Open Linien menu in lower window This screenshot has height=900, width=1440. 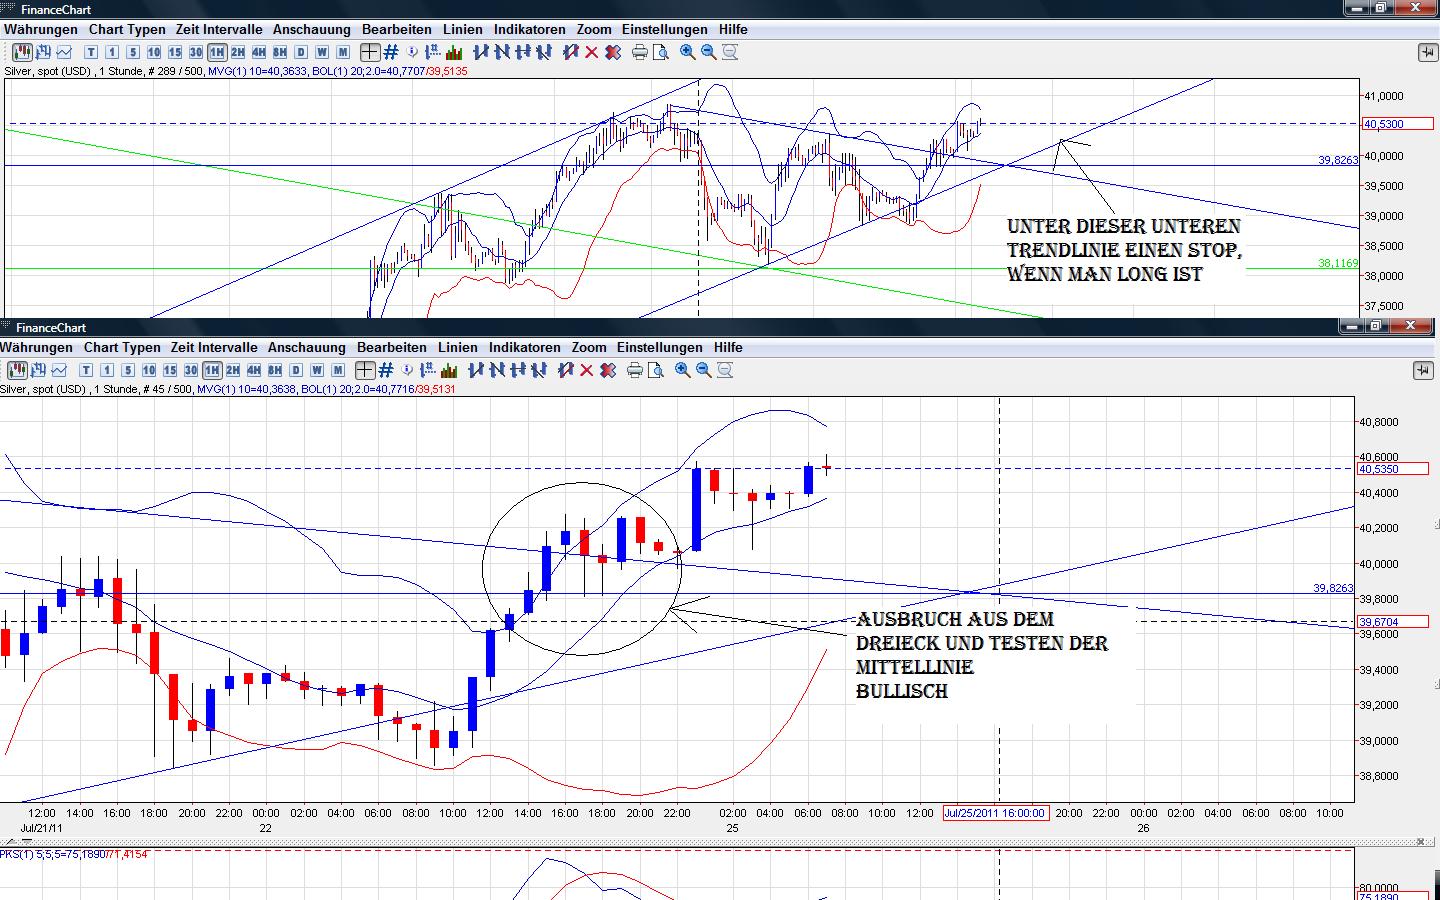[x=458, y=348]
